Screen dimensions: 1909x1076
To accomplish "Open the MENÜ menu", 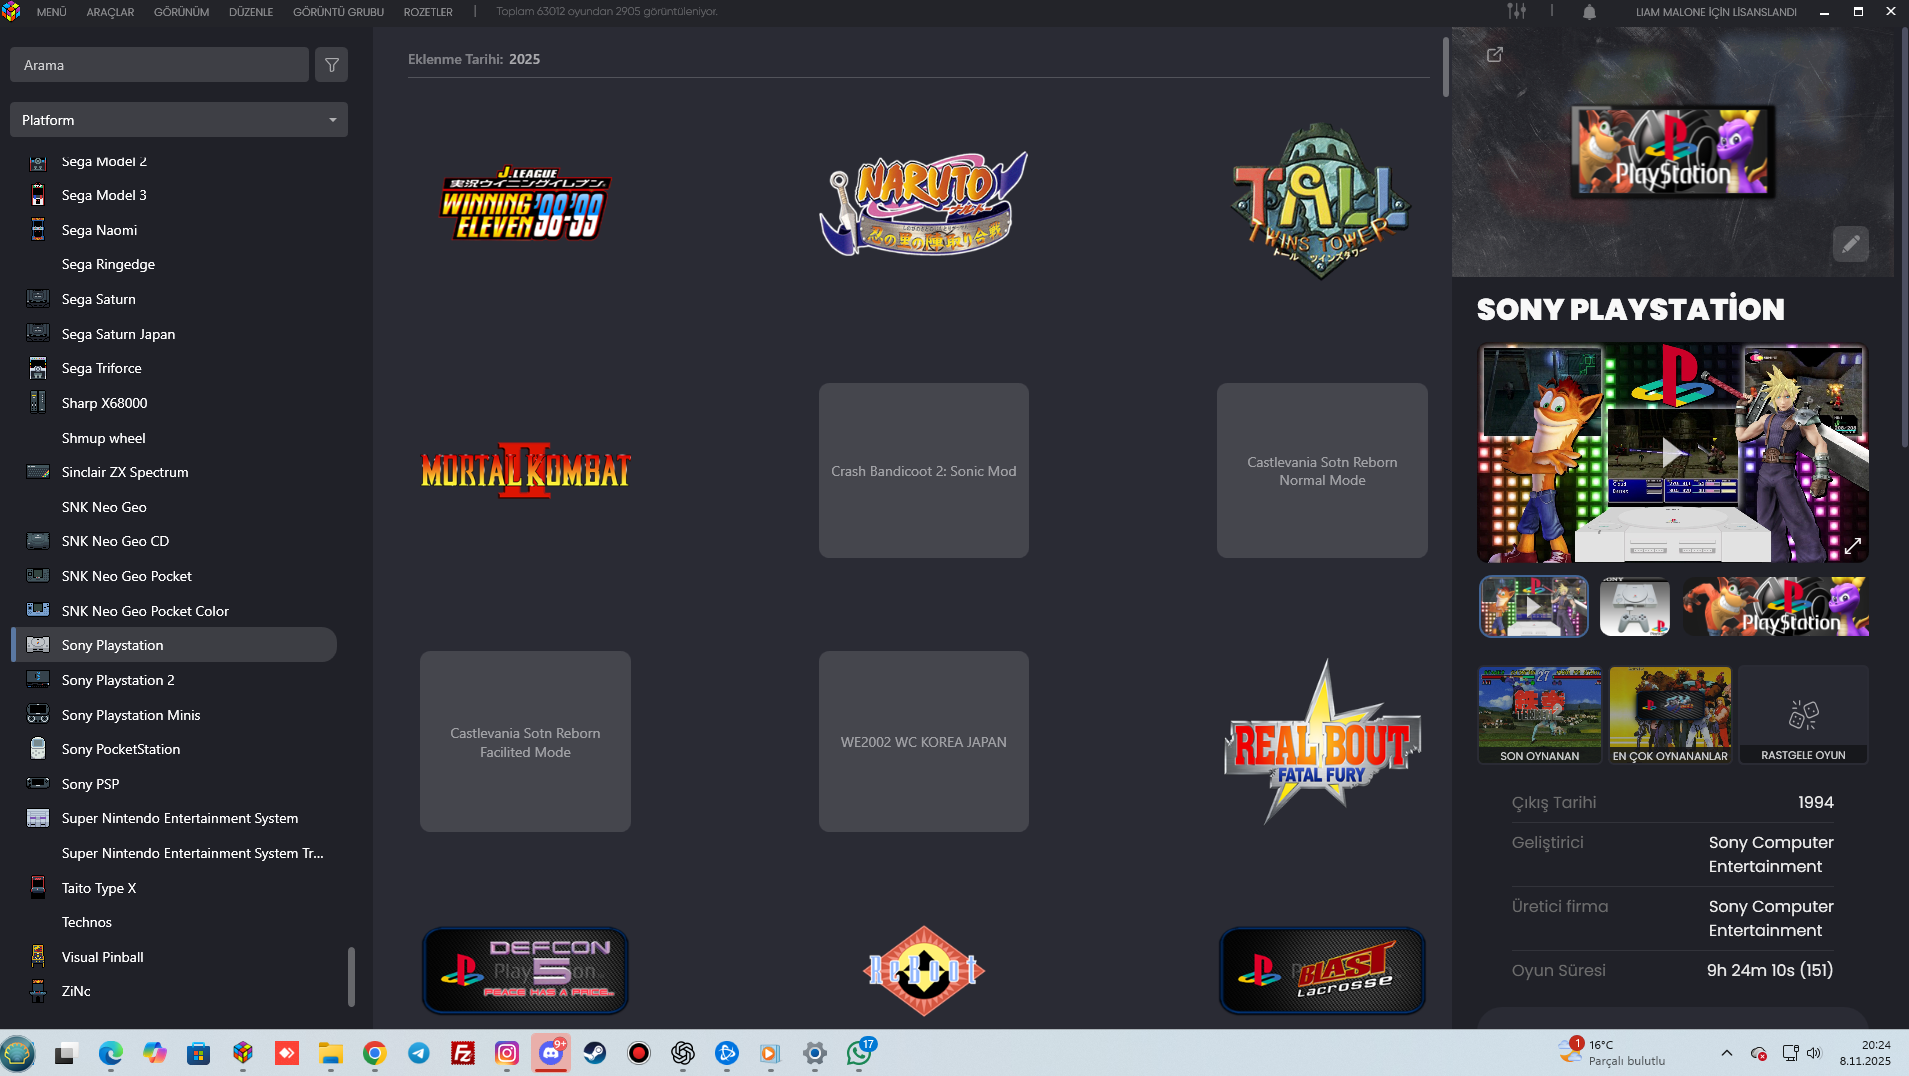I will [52, 12].
